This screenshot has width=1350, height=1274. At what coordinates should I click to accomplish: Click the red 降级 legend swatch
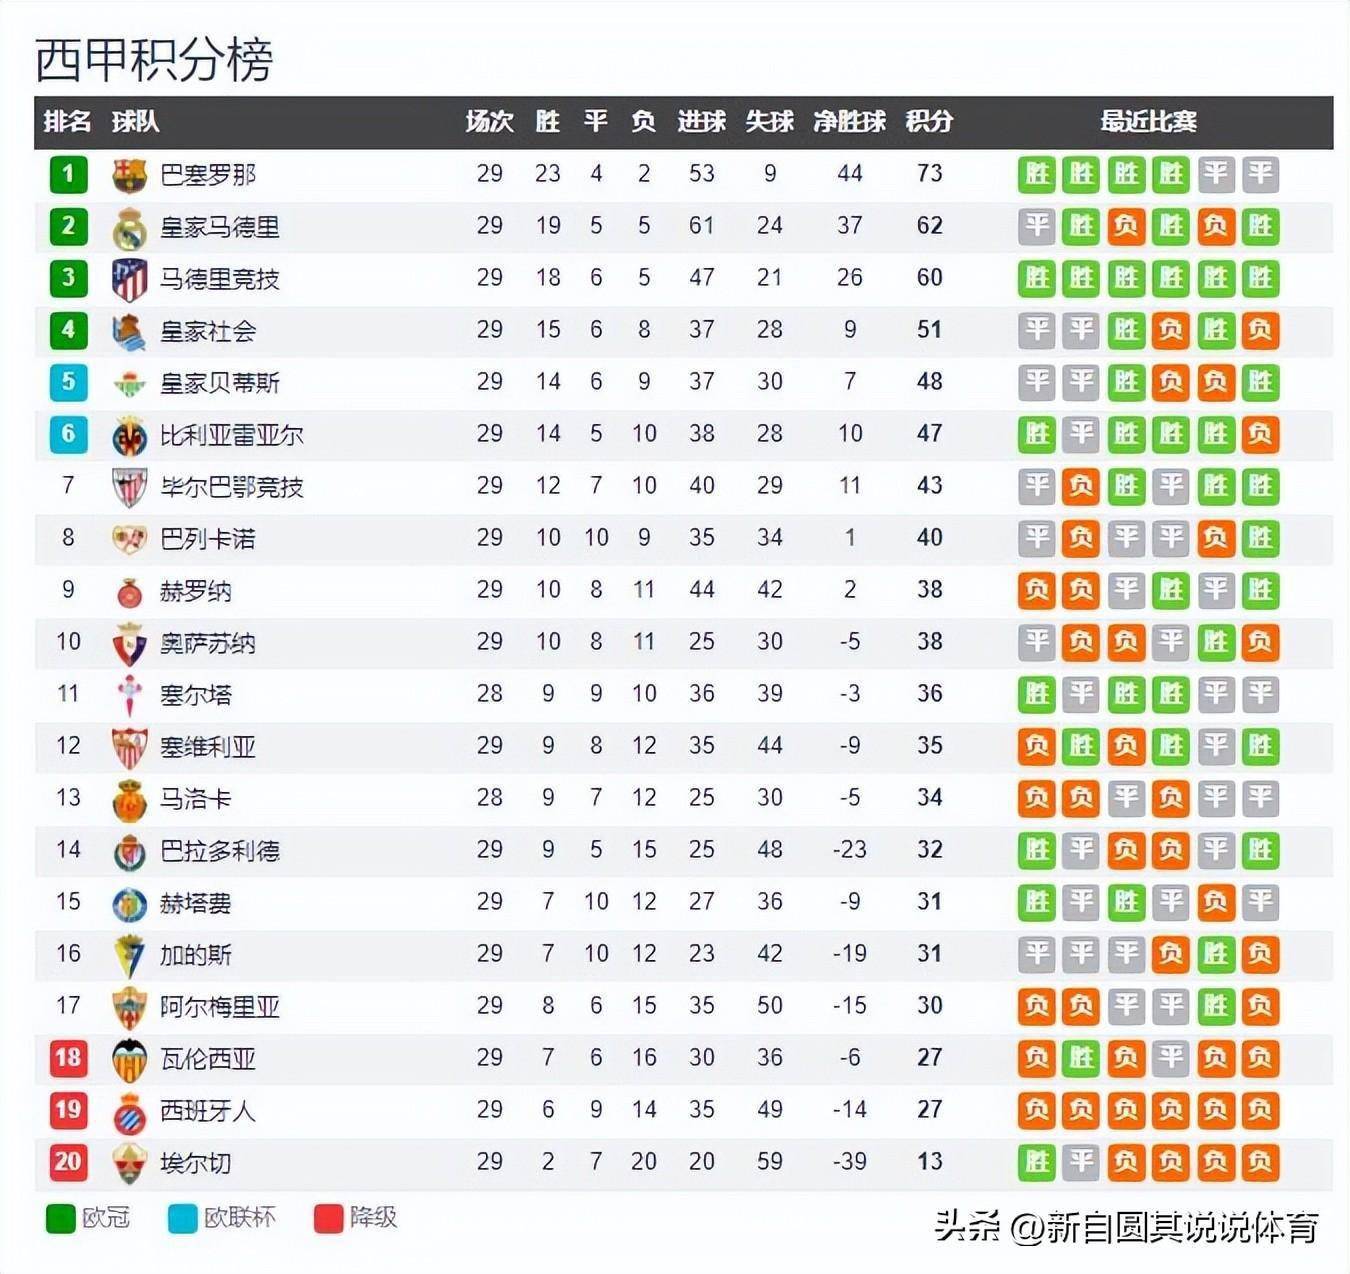(328, 1218)
